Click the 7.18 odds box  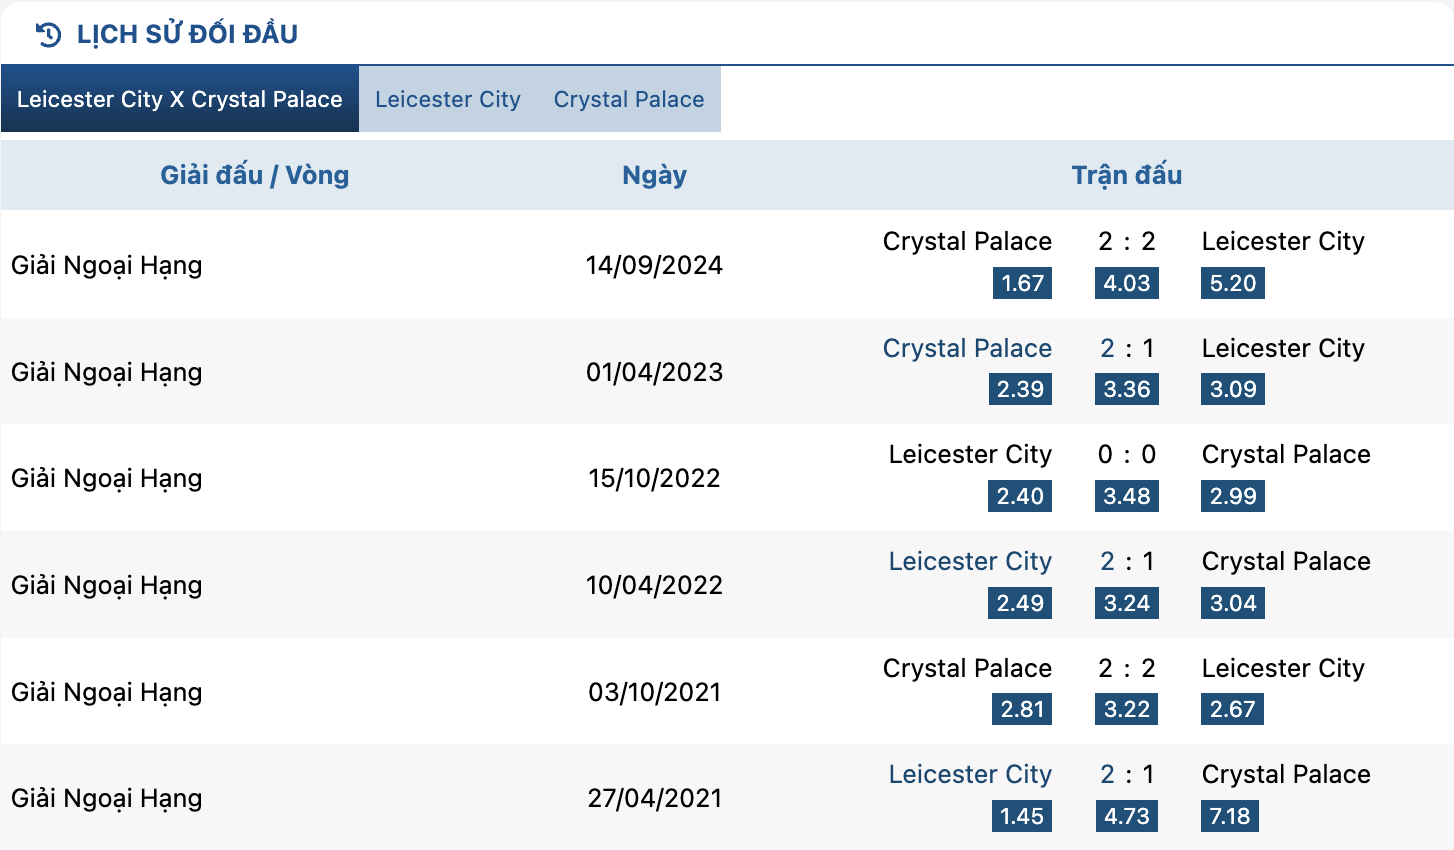point(1229,816)
